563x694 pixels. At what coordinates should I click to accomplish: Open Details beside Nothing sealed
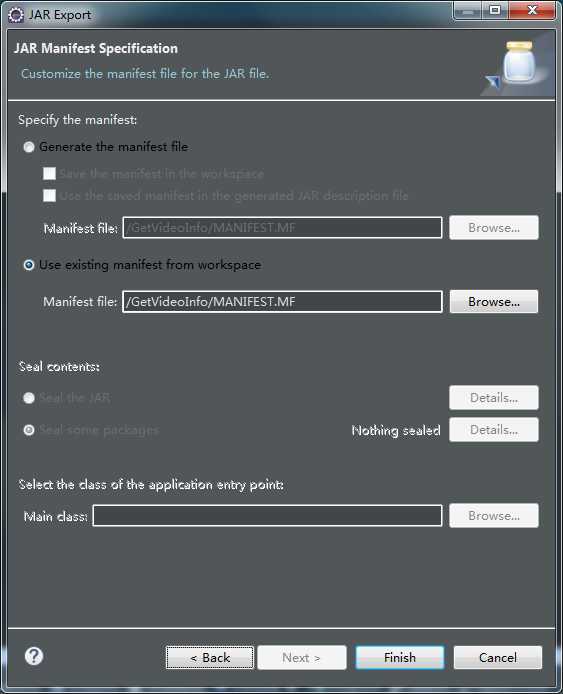tap(494, 429)
